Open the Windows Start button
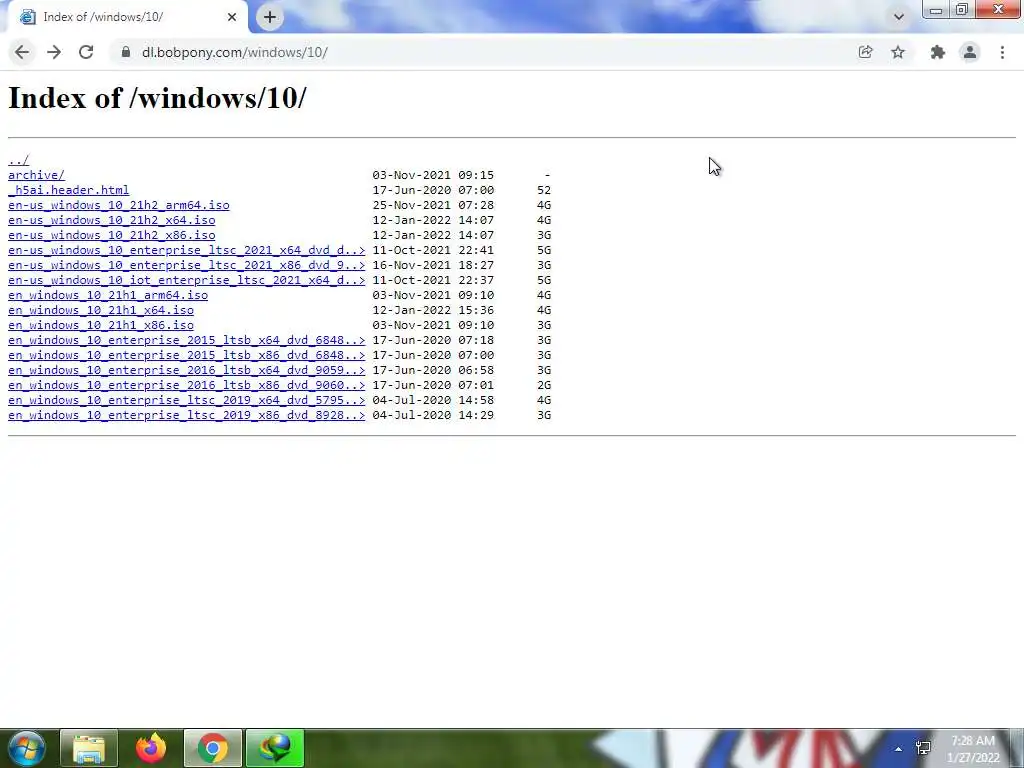The height and width of the screenshot is (768, 1024). coord(27,748)
